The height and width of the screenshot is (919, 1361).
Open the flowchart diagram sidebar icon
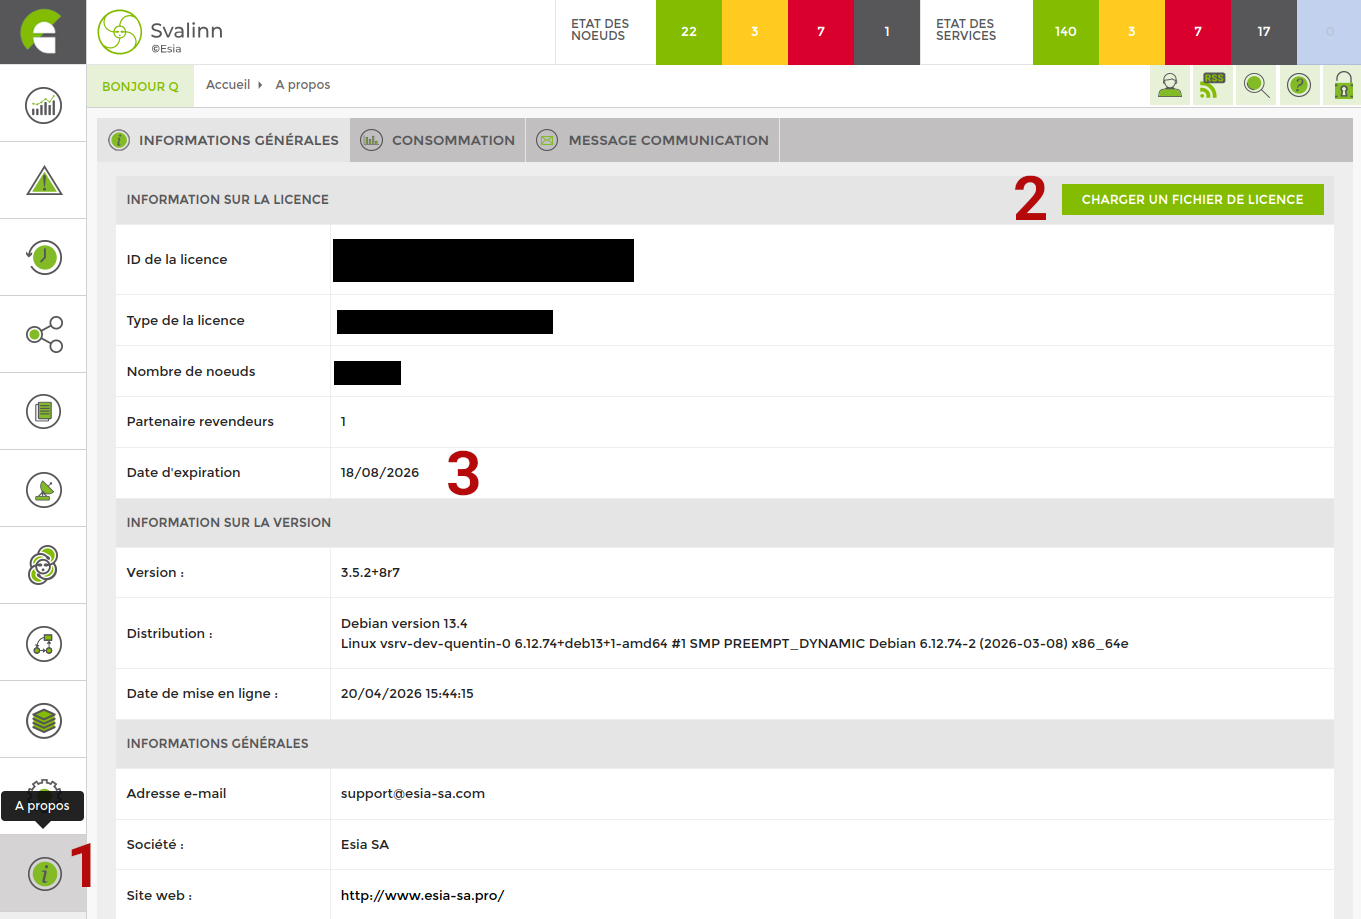pyautogui.click(x=43, y=643)
